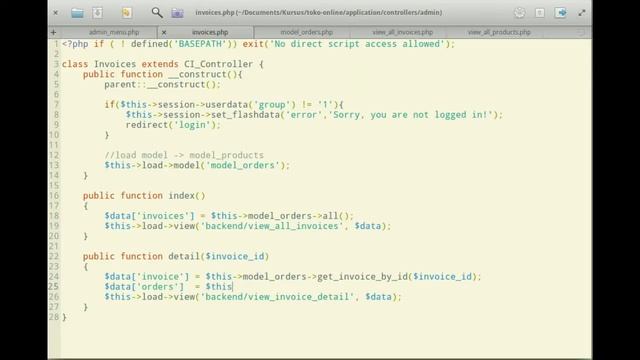
Task: Add a new tab with the plus button
Action: [x=53, y=32]
